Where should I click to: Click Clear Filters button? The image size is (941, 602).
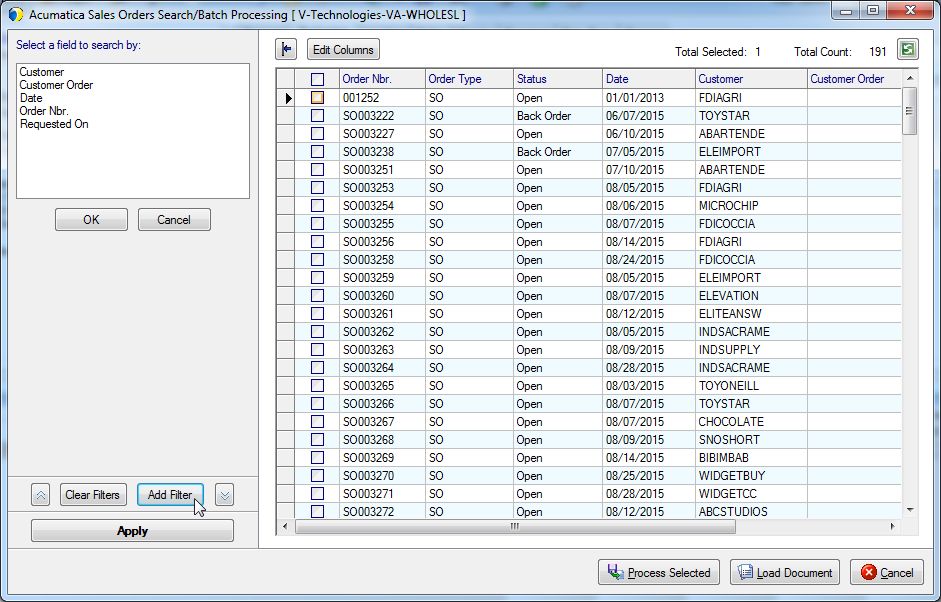[x=93, y=495]
